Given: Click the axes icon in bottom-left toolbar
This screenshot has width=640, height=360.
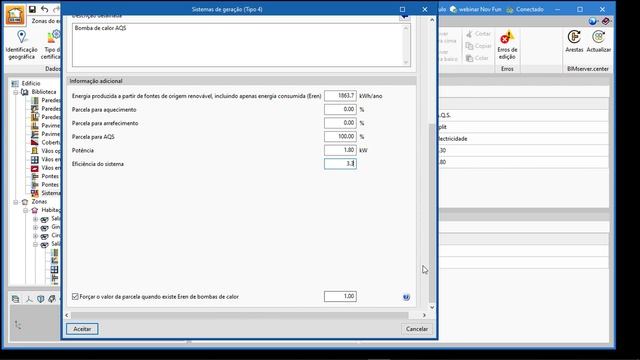Looking at the screenshot, I should (29, 299).
